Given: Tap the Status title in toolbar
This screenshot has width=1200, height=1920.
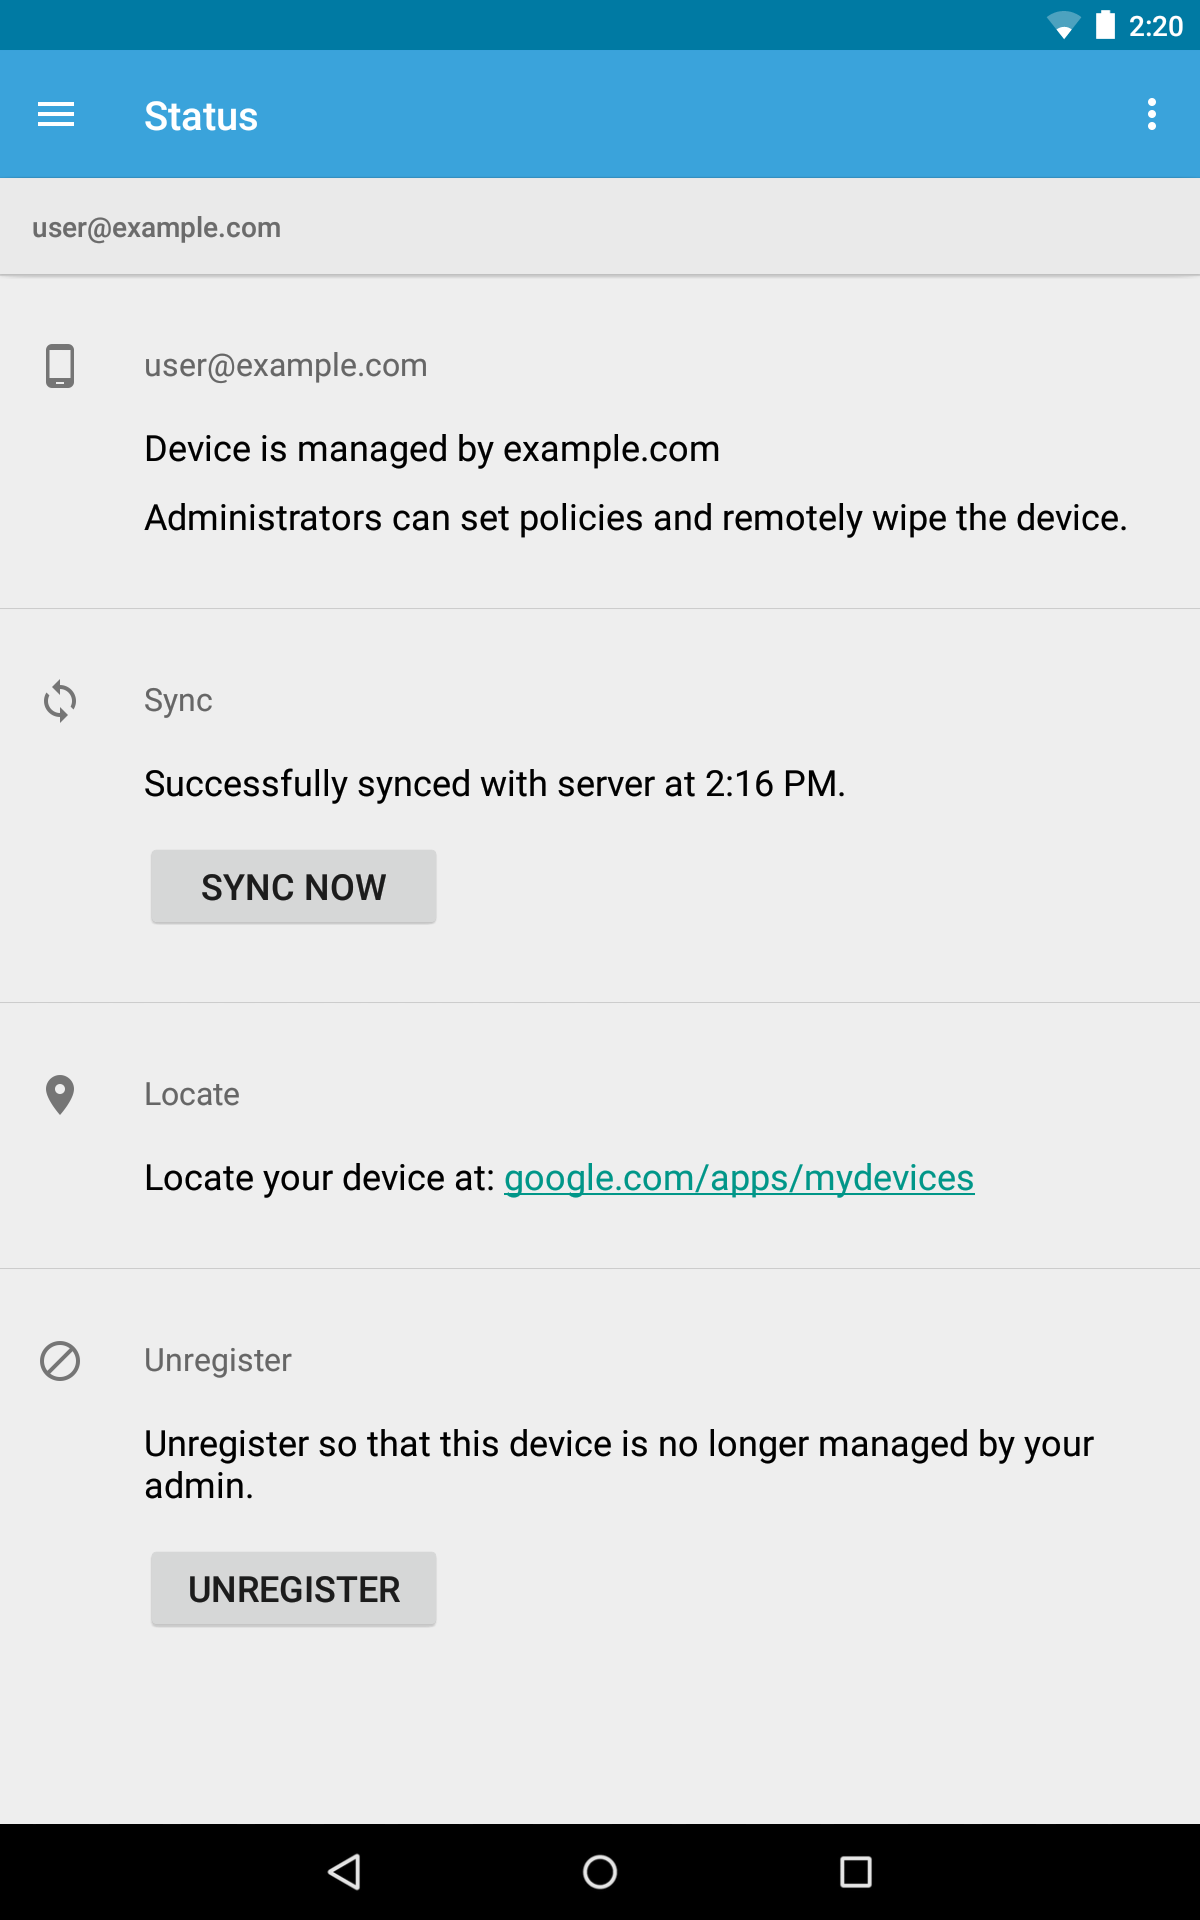Looking at the screenshot, I should (x=201, y=116).
